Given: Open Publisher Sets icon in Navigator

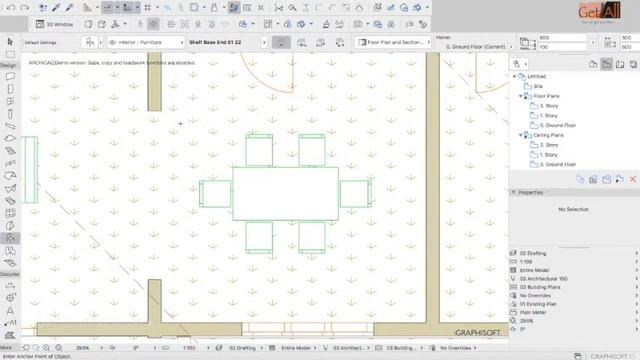Looking at the screenshot, I should 633,64.
